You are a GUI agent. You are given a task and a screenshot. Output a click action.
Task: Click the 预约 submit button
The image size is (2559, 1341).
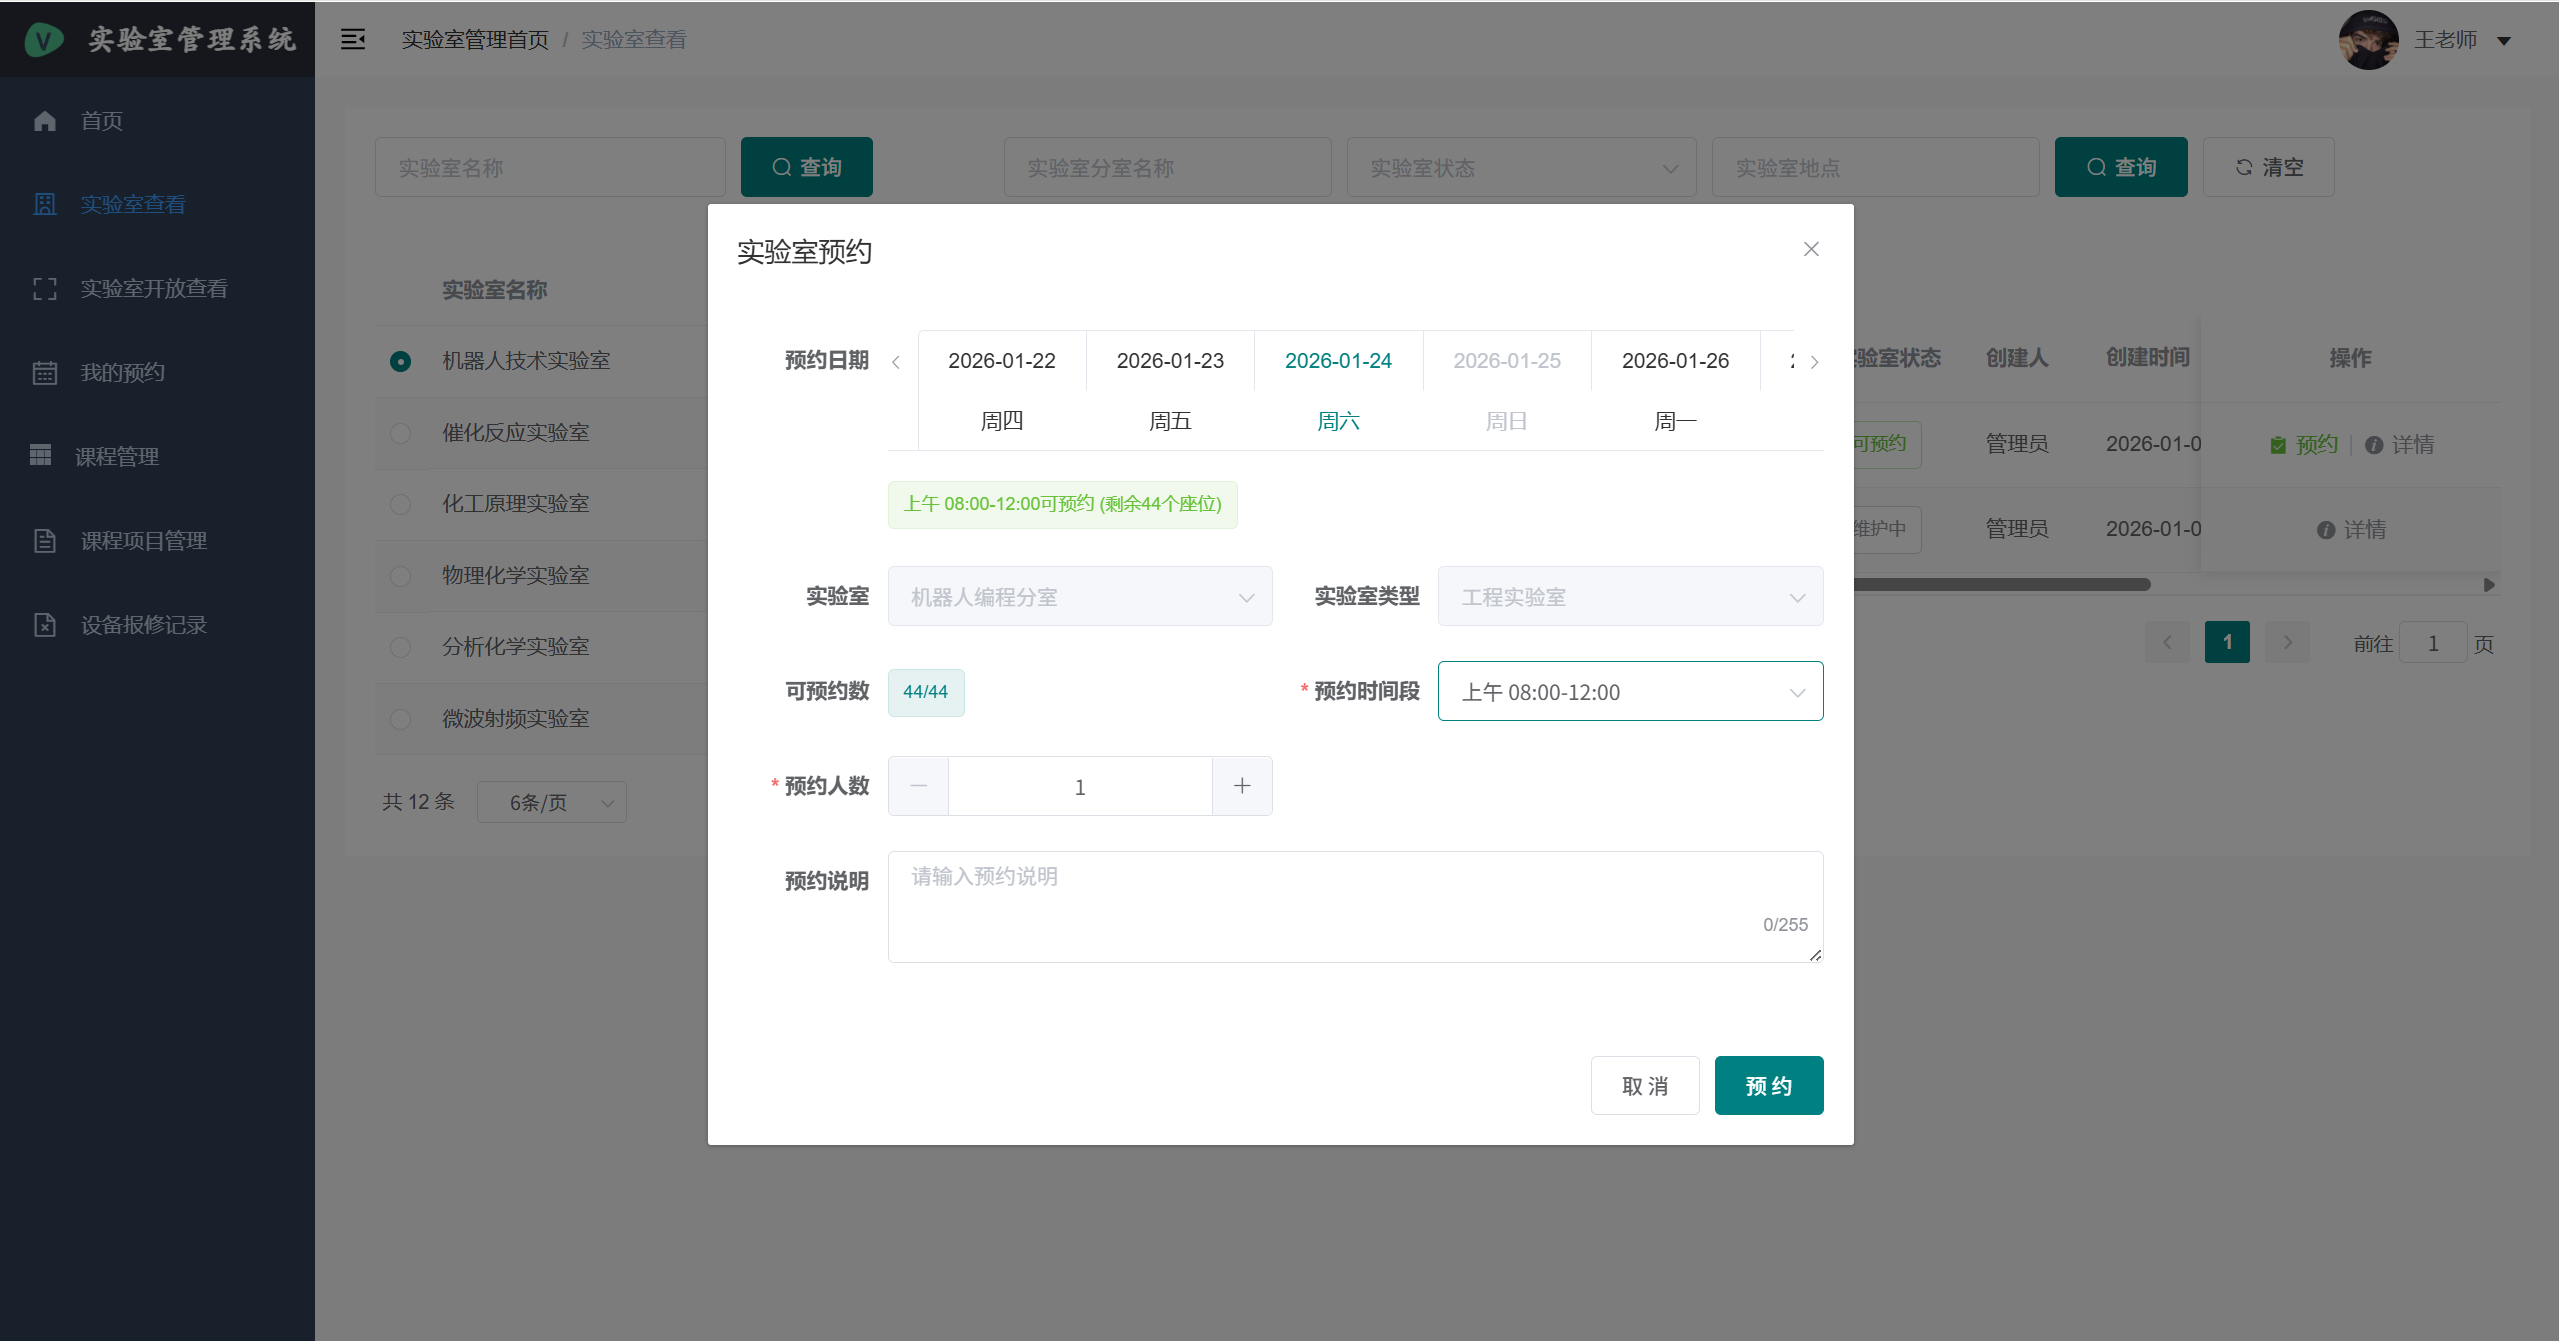(x=1768, y=1085)
